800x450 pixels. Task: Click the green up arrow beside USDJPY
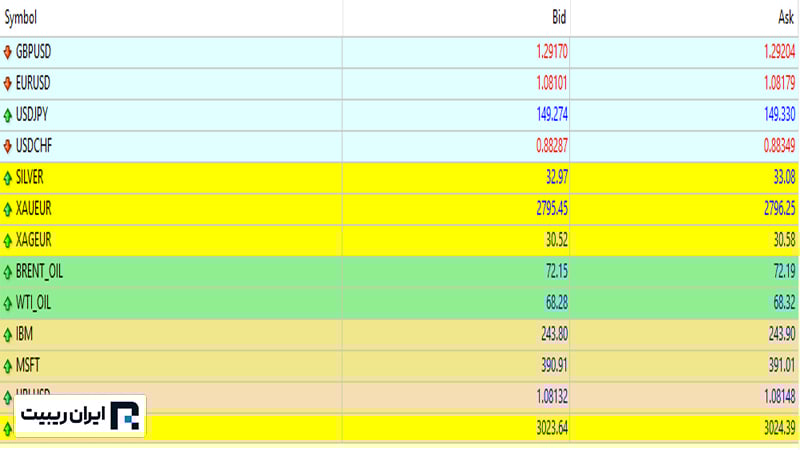tap(8, 115)
